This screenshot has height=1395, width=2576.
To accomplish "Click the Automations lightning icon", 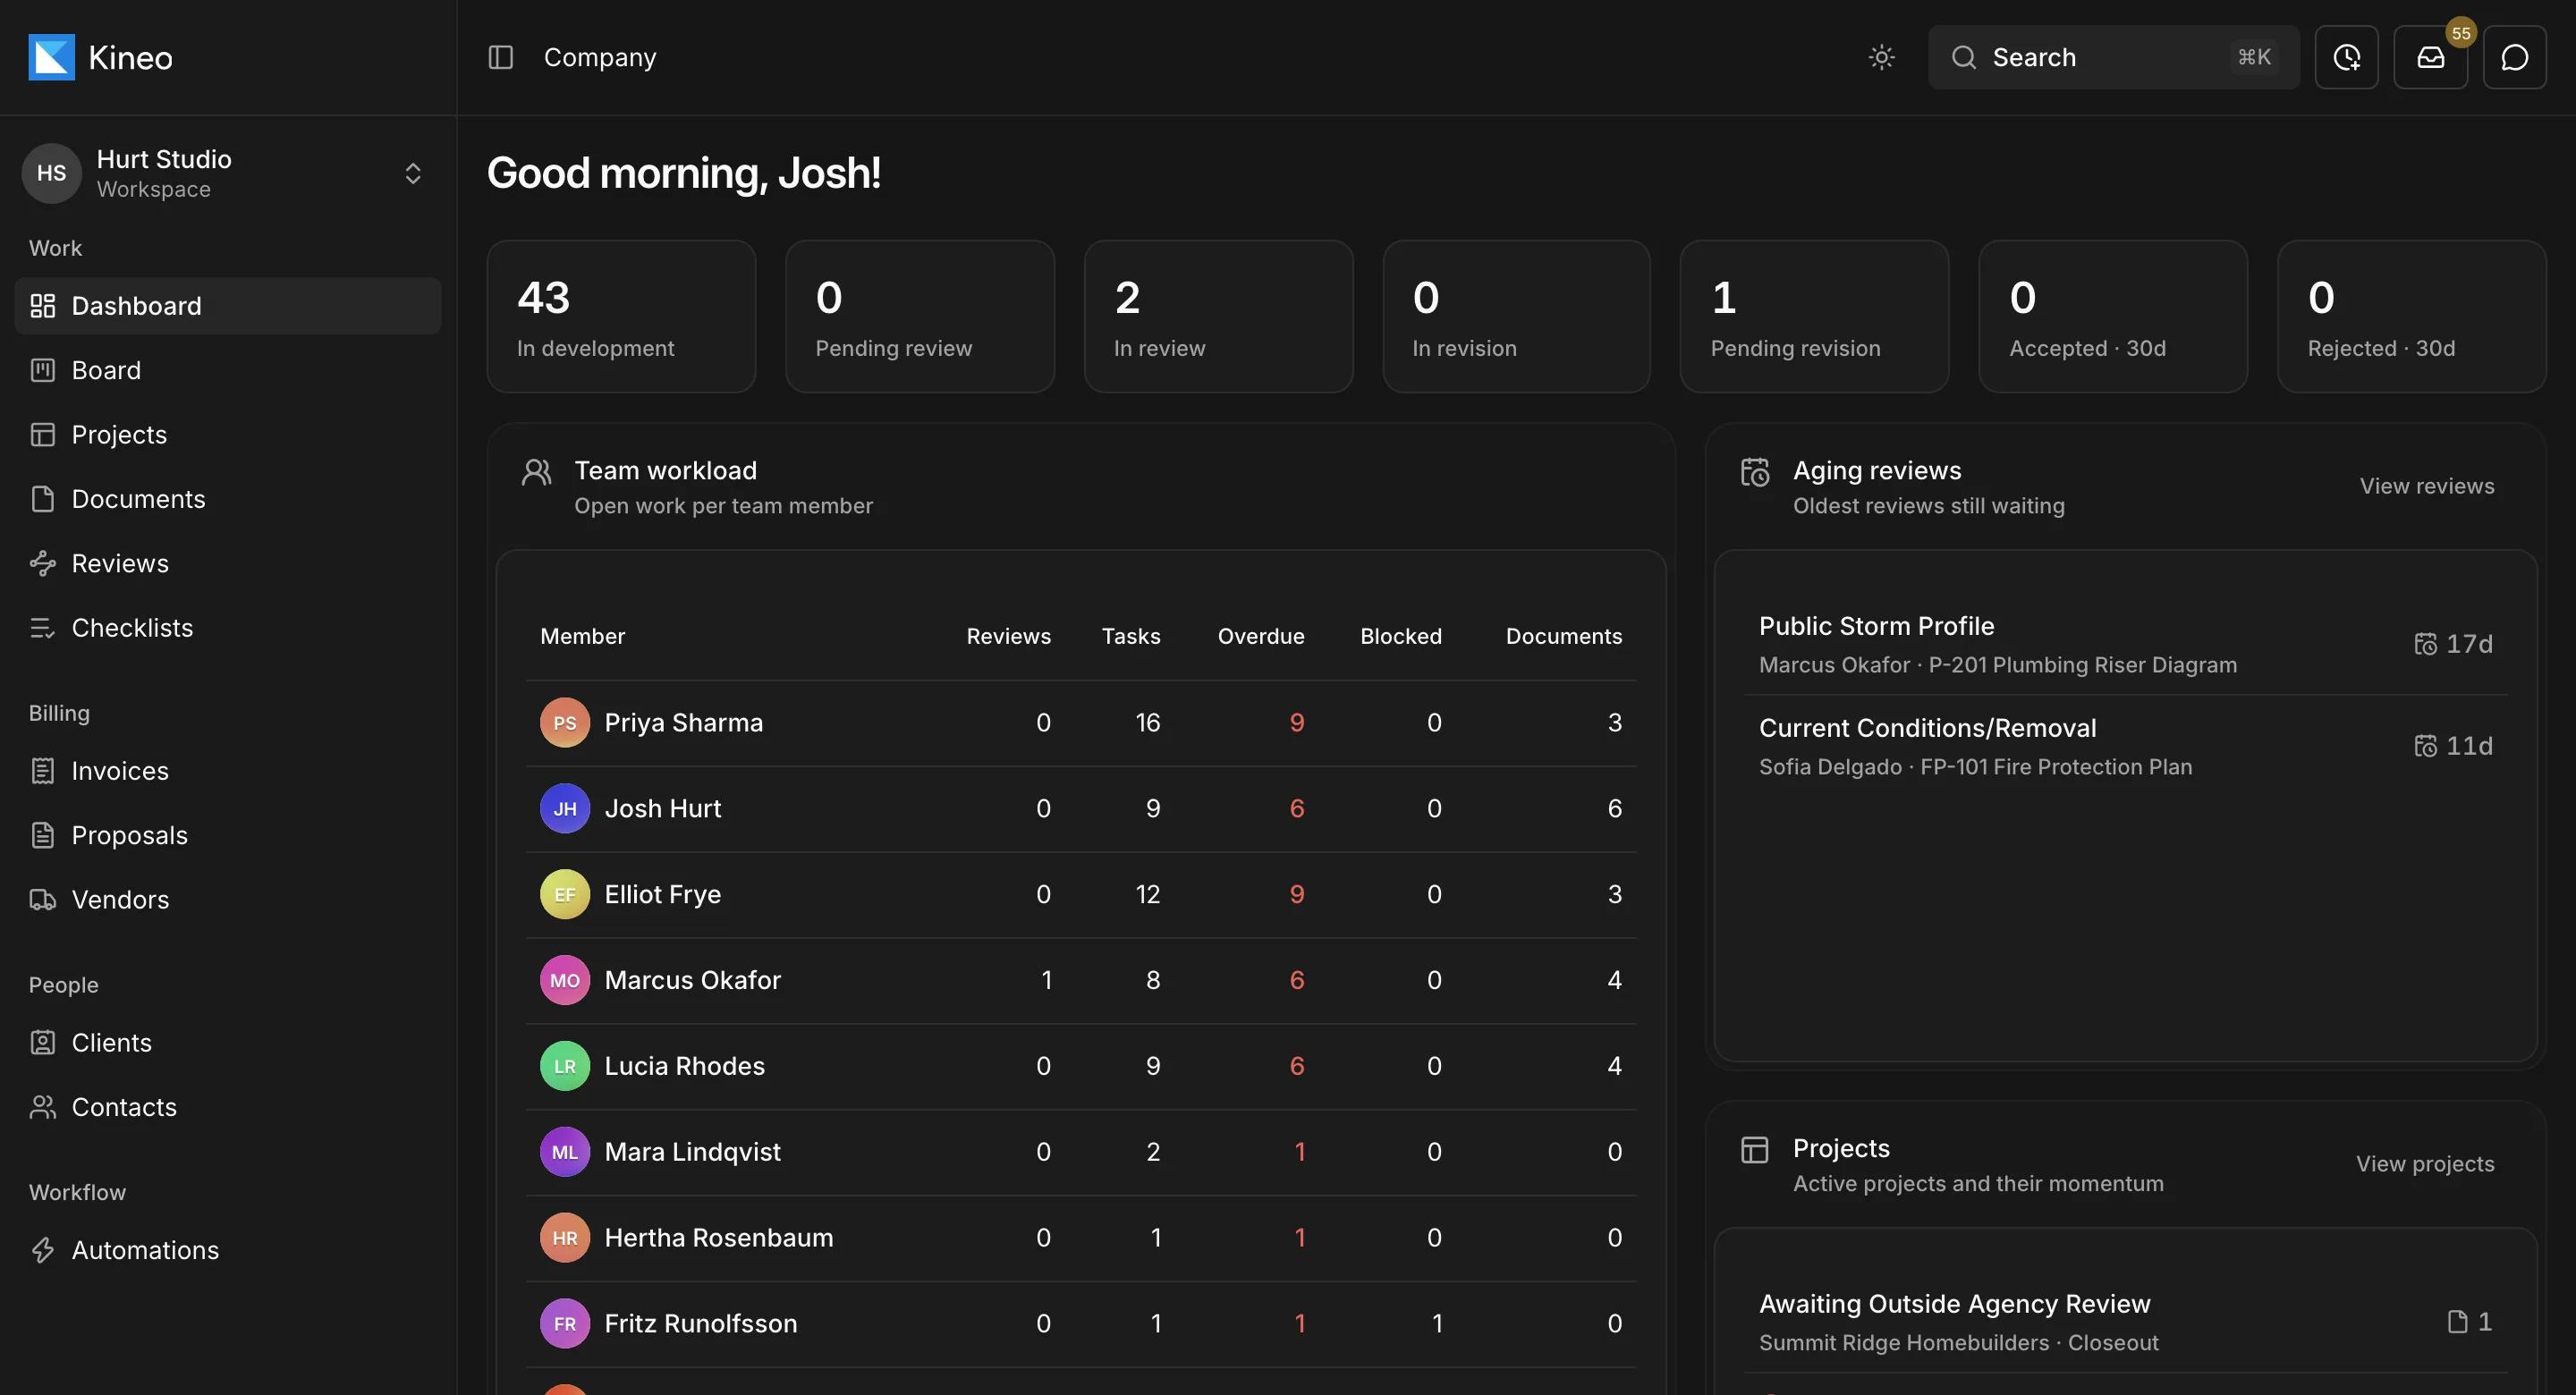I will pos(42,1250).
